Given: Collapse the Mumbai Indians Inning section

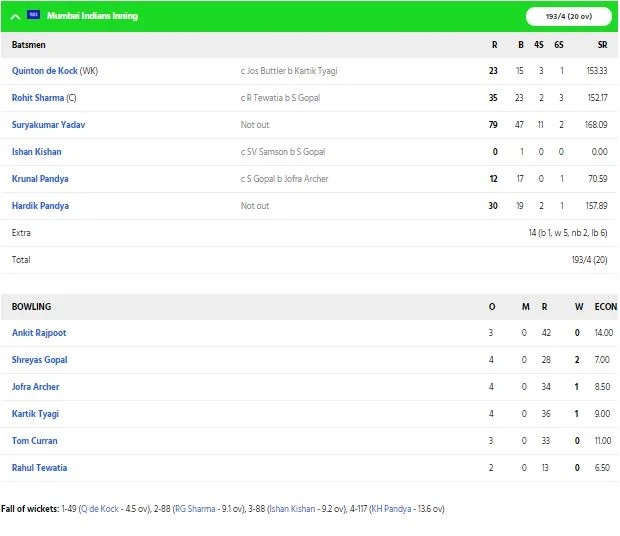Looking at the screenshot, I should click(15, 17).
